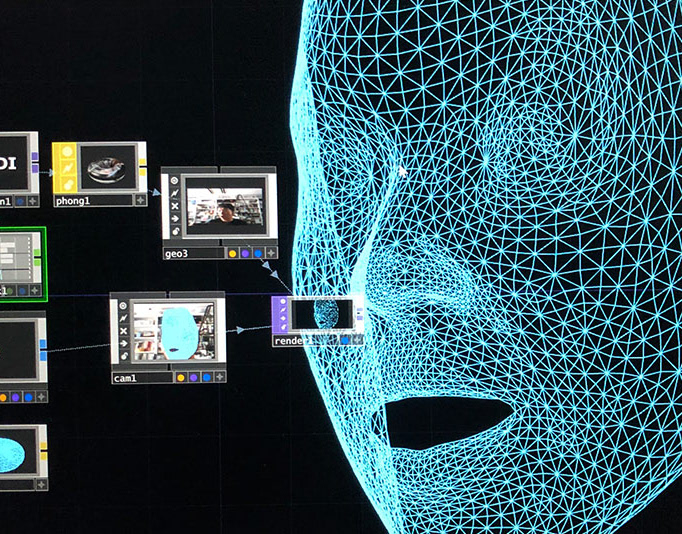The height and width of the screenshot is (534, 682).
Task: Click the lightning clone-immune flag on geo3
Action: pos(174,193)
